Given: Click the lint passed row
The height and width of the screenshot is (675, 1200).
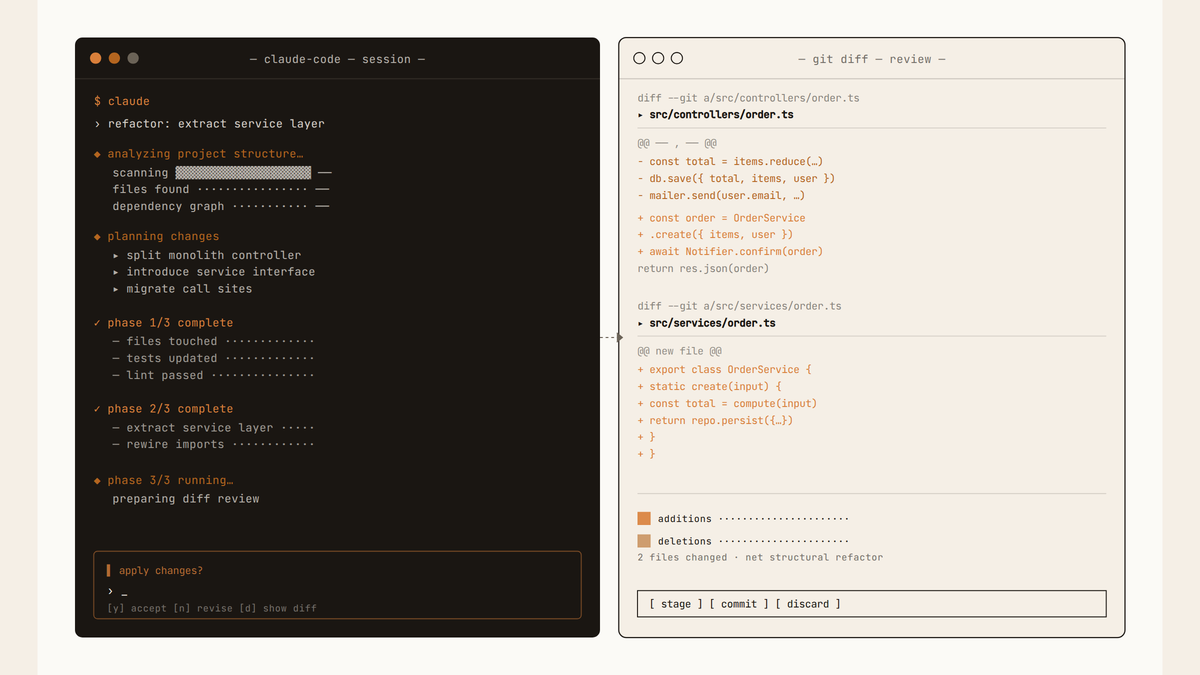Looking at the screenshot, I should [213, 375].
